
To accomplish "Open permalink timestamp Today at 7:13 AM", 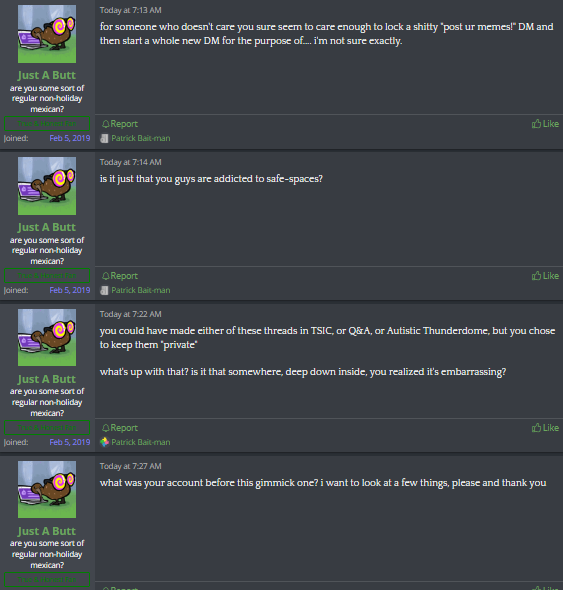I will click(x=131, y=10).
